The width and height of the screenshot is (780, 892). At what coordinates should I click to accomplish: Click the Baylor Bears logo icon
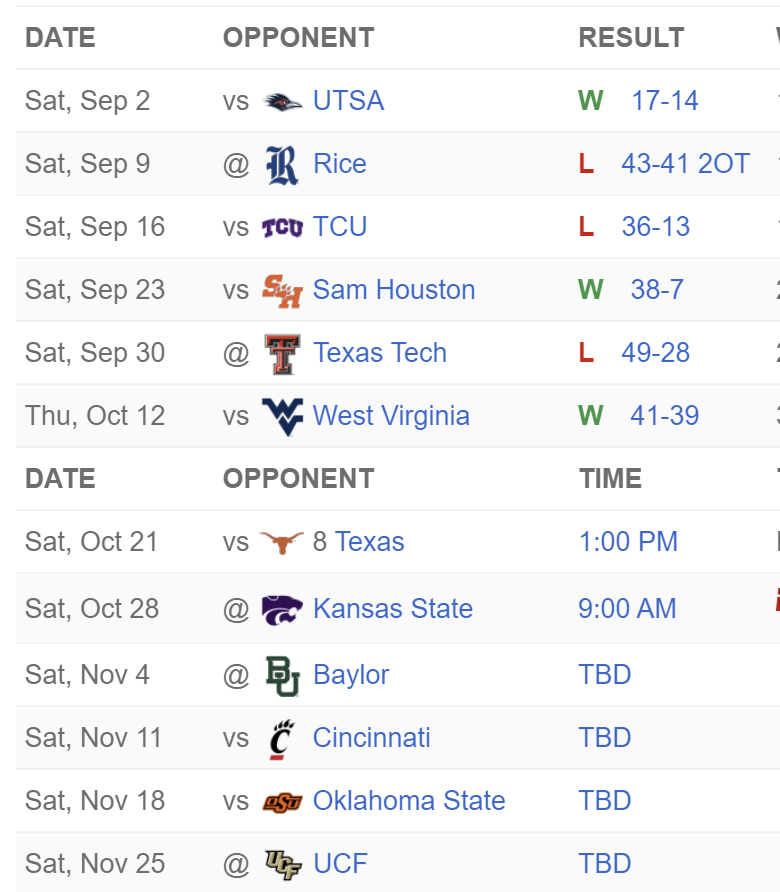pyautogui.click(x=282, y=676)
